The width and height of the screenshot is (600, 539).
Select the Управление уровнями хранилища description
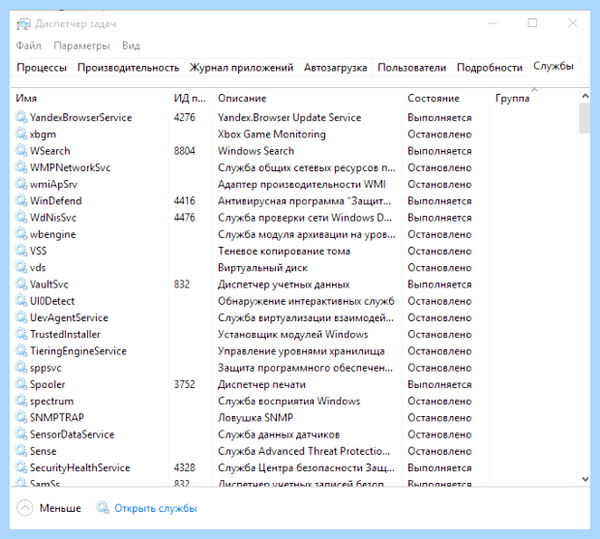point(301,351)
